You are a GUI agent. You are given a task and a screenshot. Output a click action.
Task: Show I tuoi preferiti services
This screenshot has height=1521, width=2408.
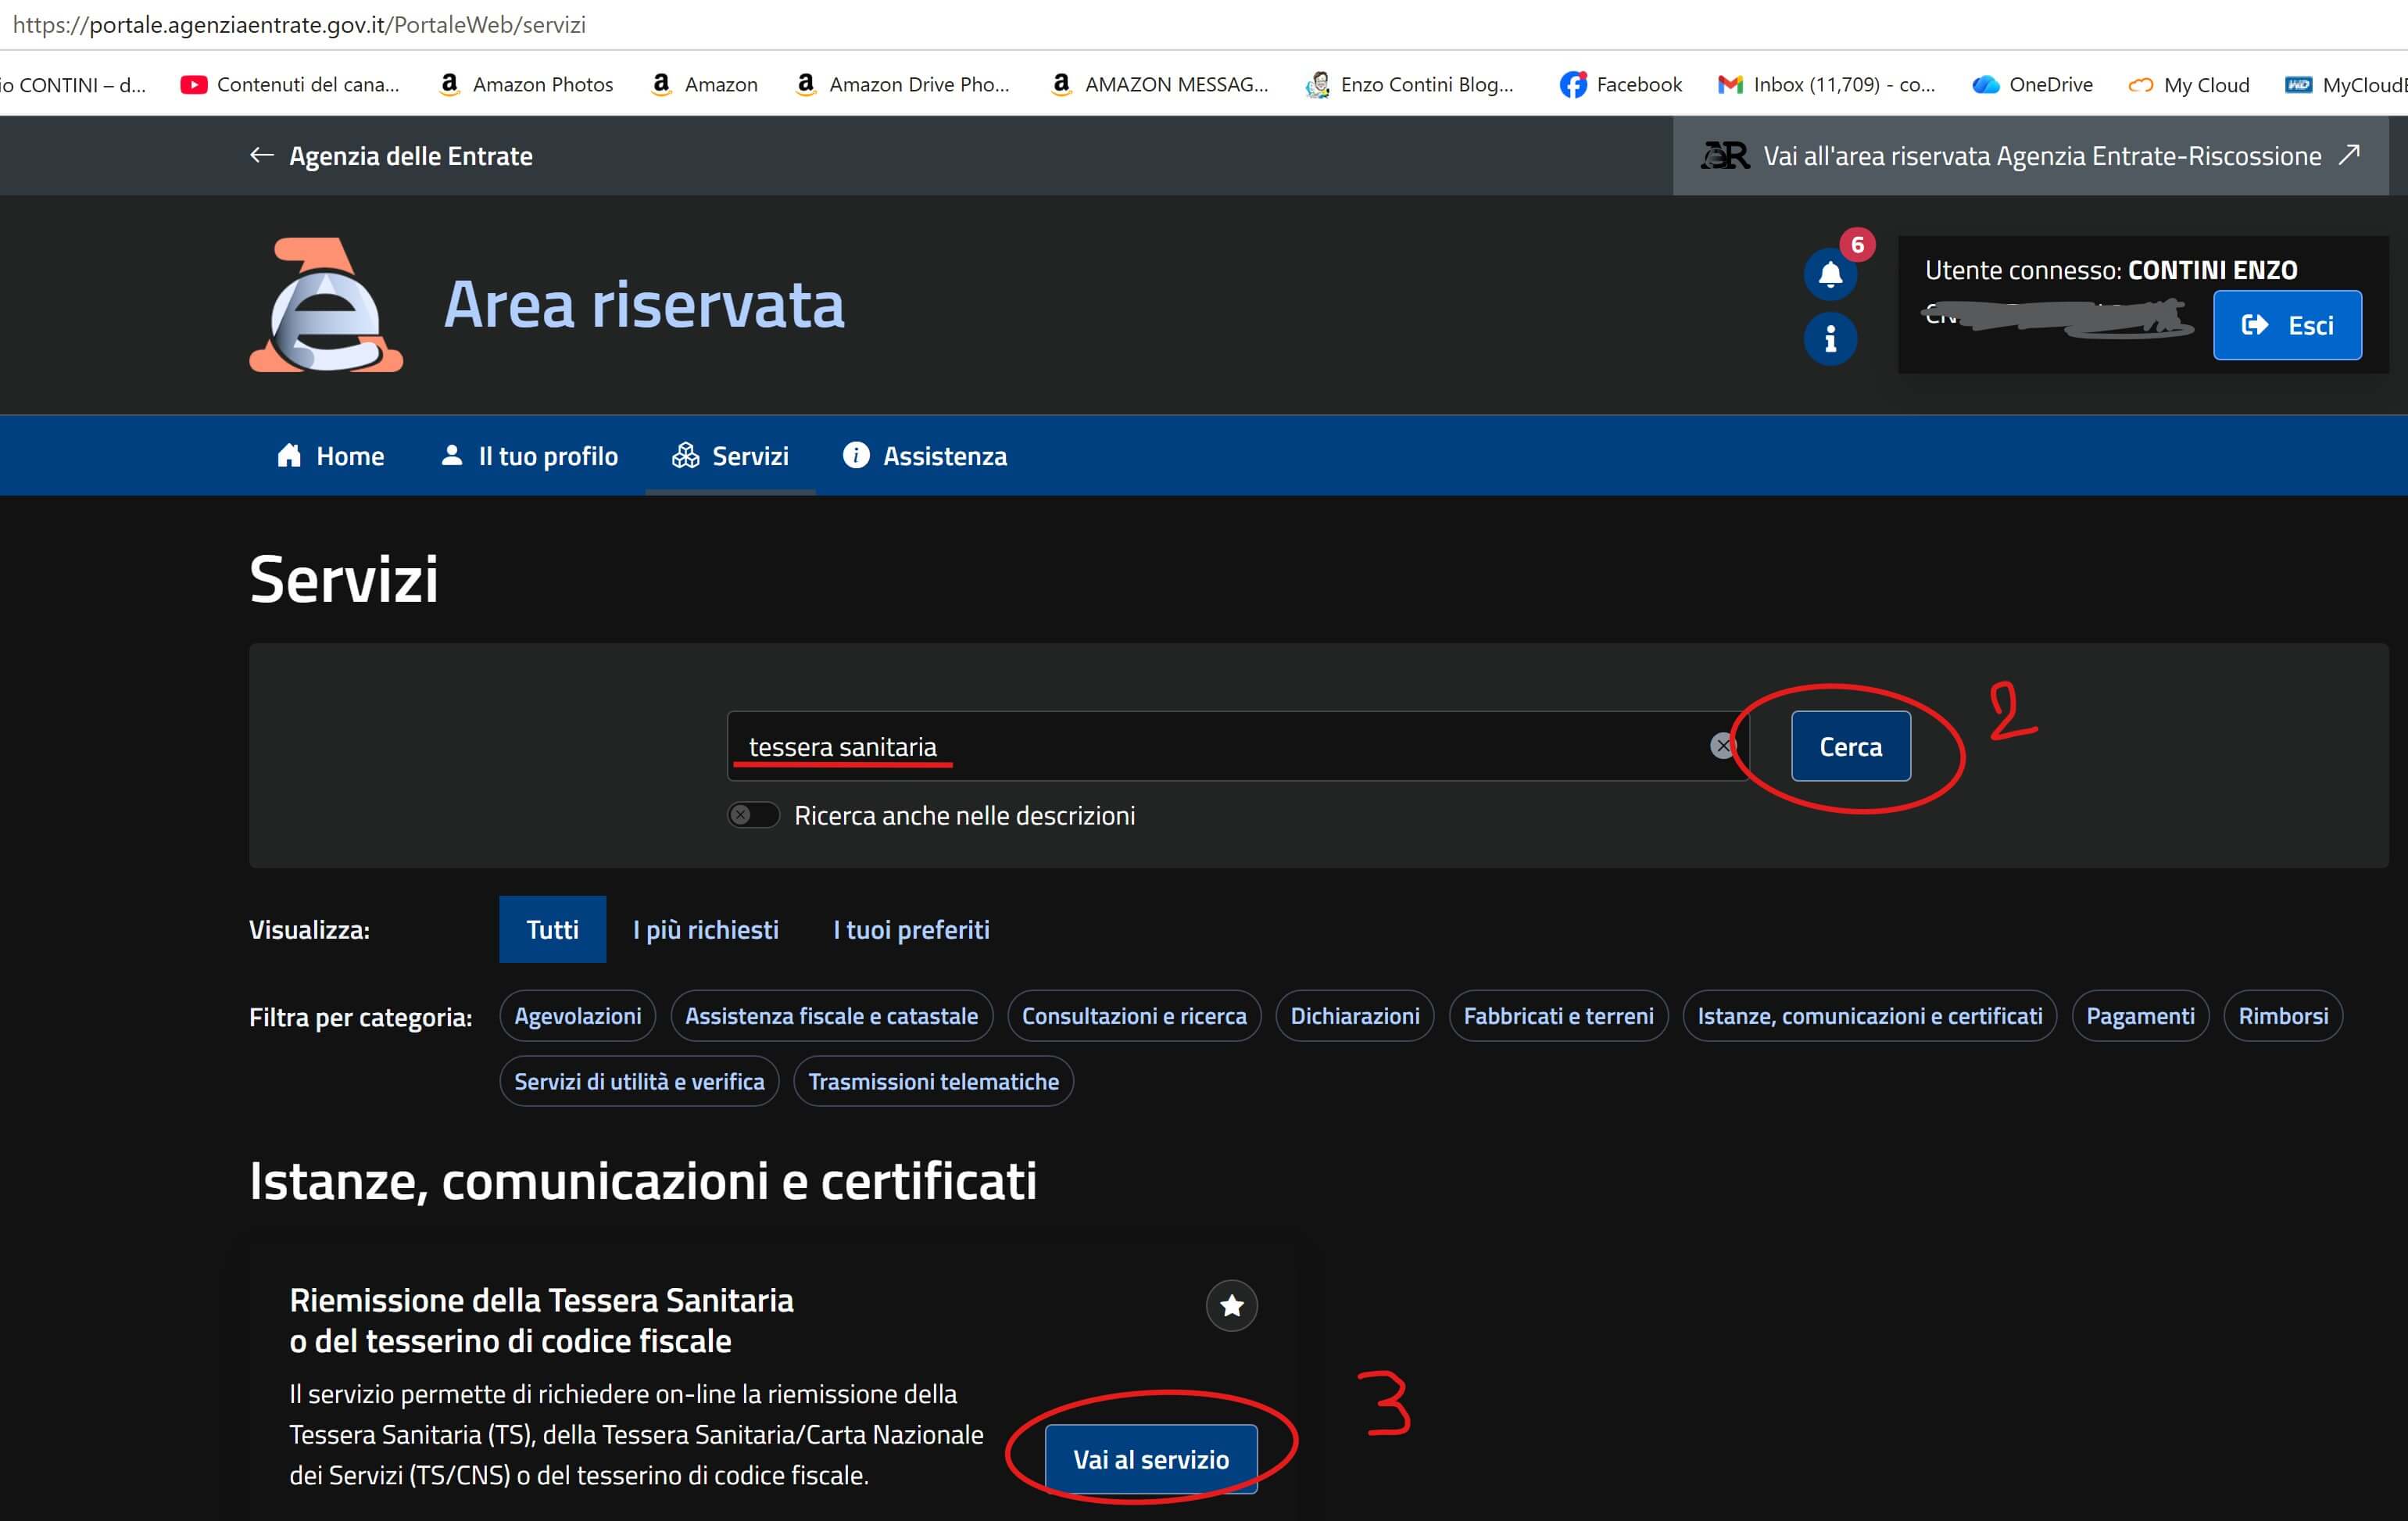pos(911,929)
